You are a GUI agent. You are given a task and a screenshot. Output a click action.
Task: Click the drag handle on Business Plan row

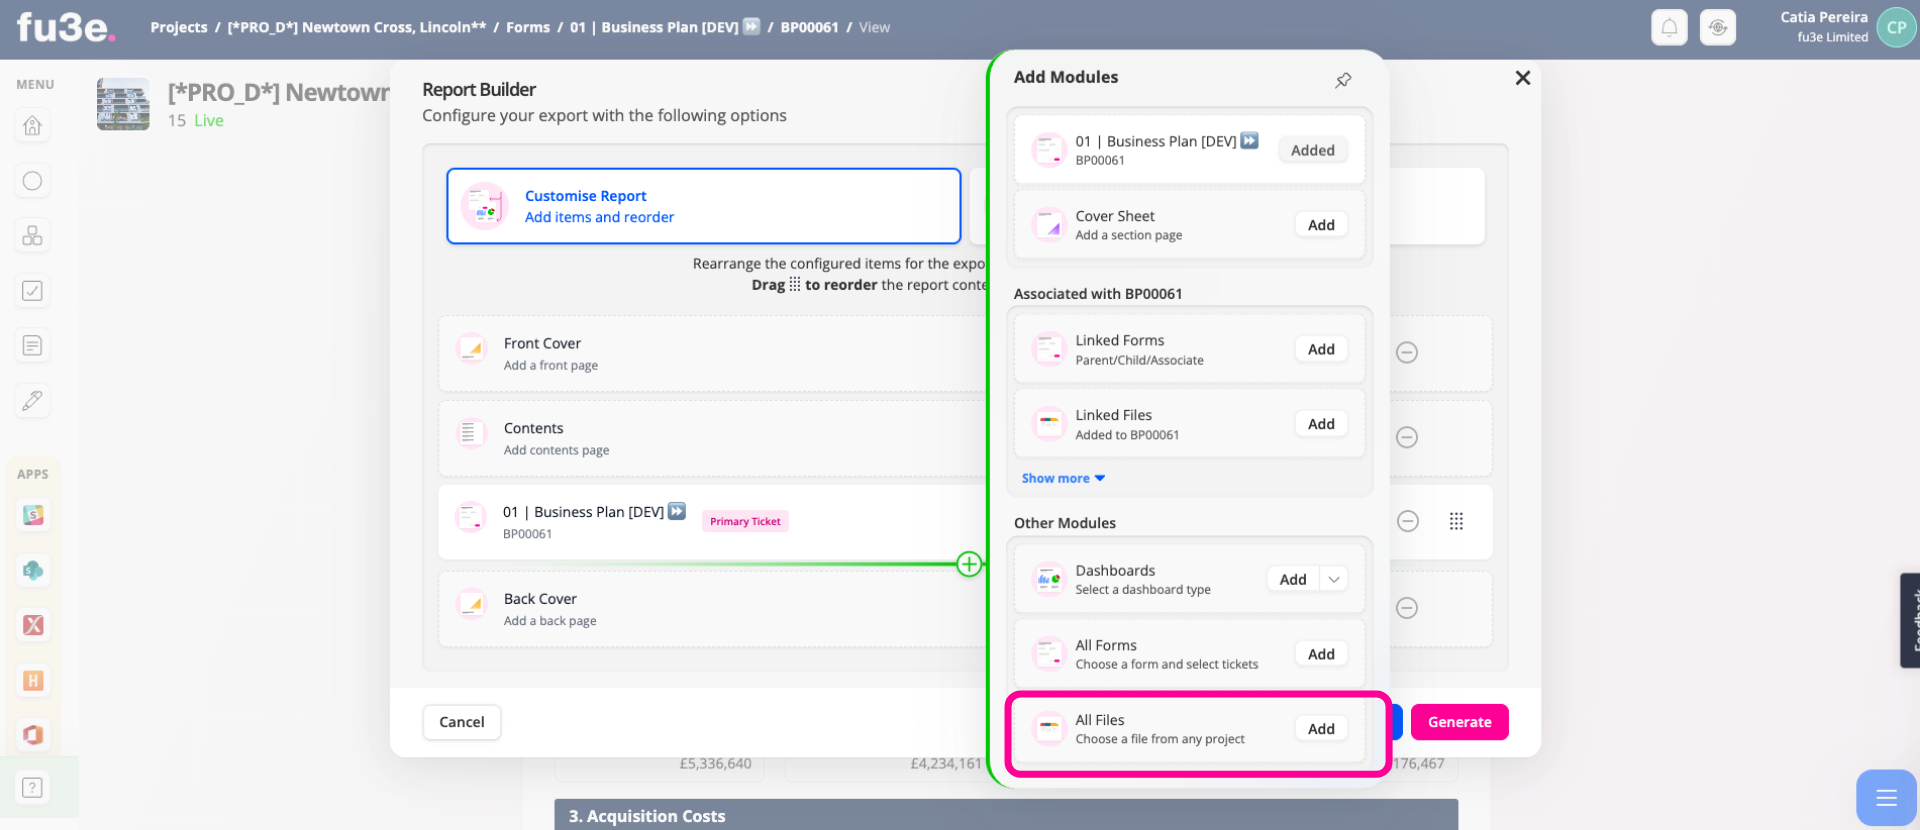[x=1456, y=521]
